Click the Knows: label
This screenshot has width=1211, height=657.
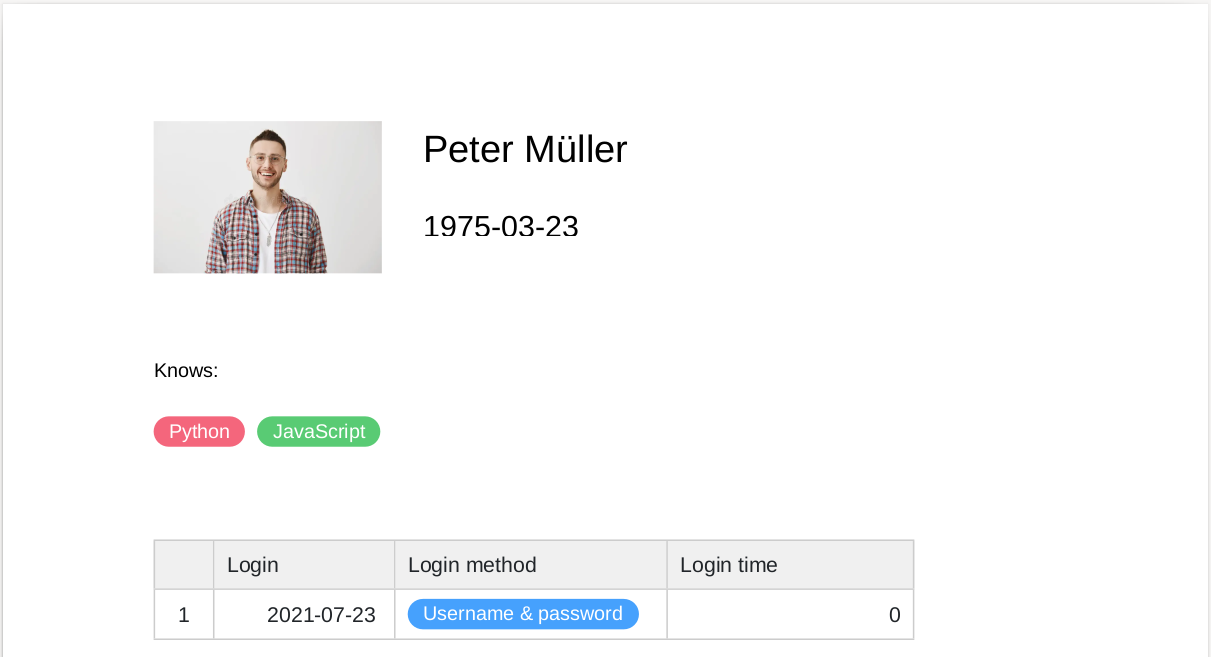tap(186, 371)
